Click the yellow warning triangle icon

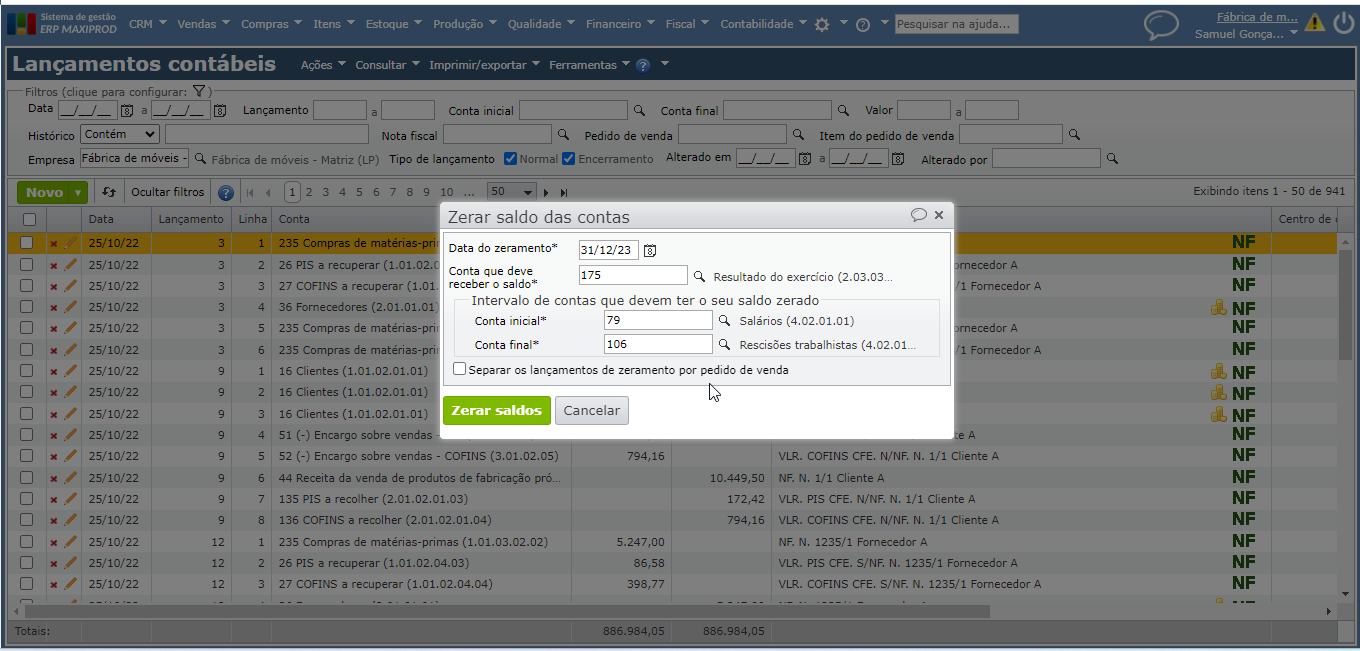click(x=1314, y=22)
